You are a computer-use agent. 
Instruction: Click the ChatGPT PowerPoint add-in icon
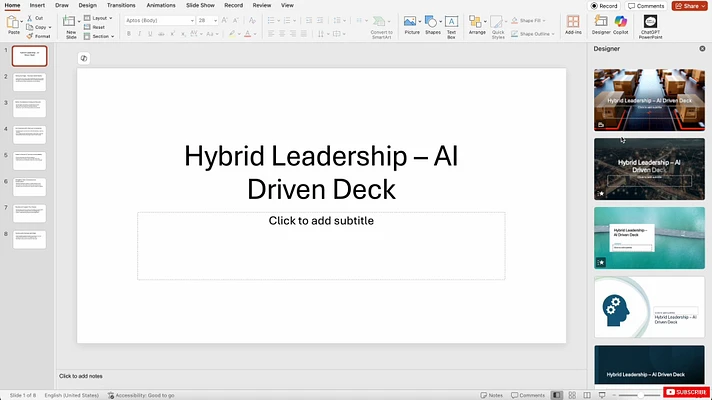650,22
